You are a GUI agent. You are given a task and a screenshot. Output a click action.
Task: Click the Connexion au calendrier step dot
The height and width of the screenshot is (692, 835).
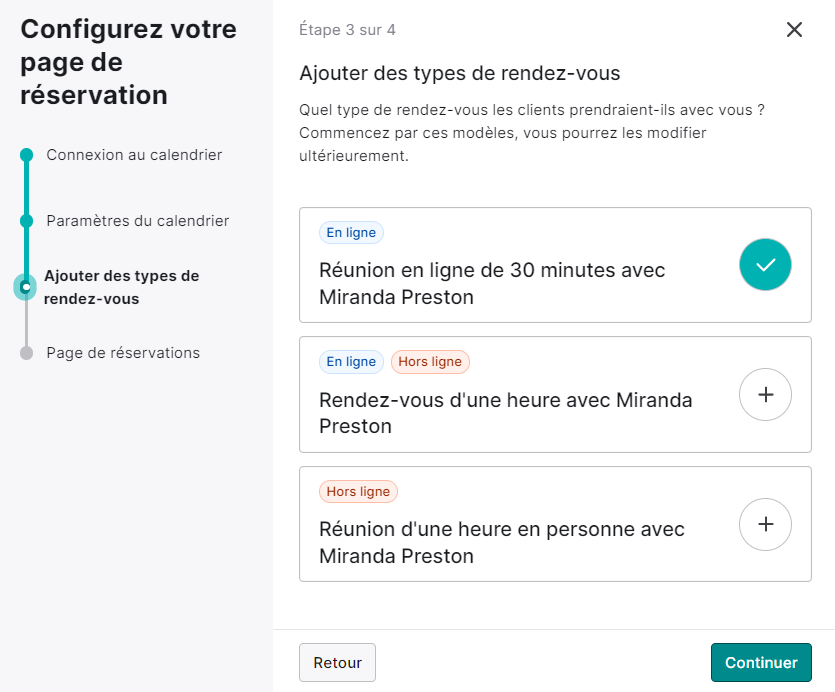[27, 154]
